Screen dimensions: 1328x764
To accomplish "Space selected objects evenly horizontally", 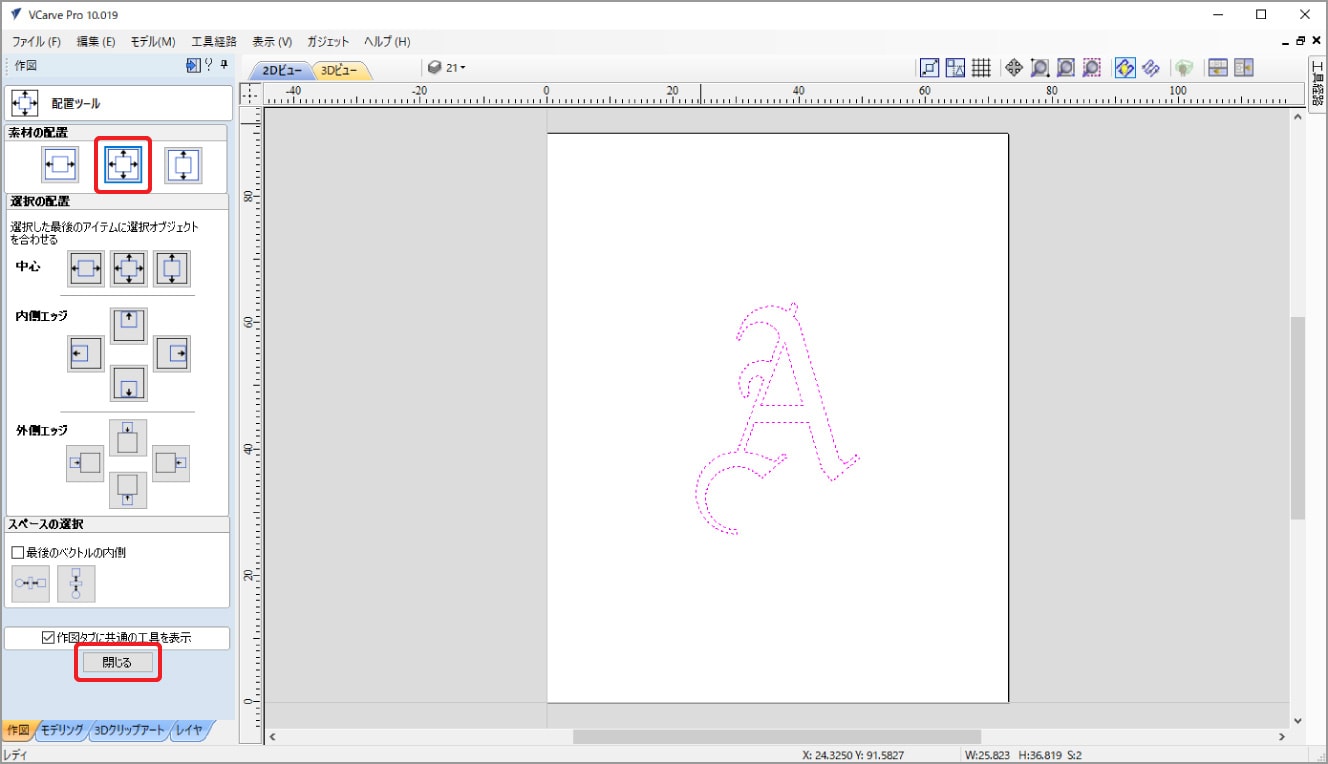I will click(30, 584).
